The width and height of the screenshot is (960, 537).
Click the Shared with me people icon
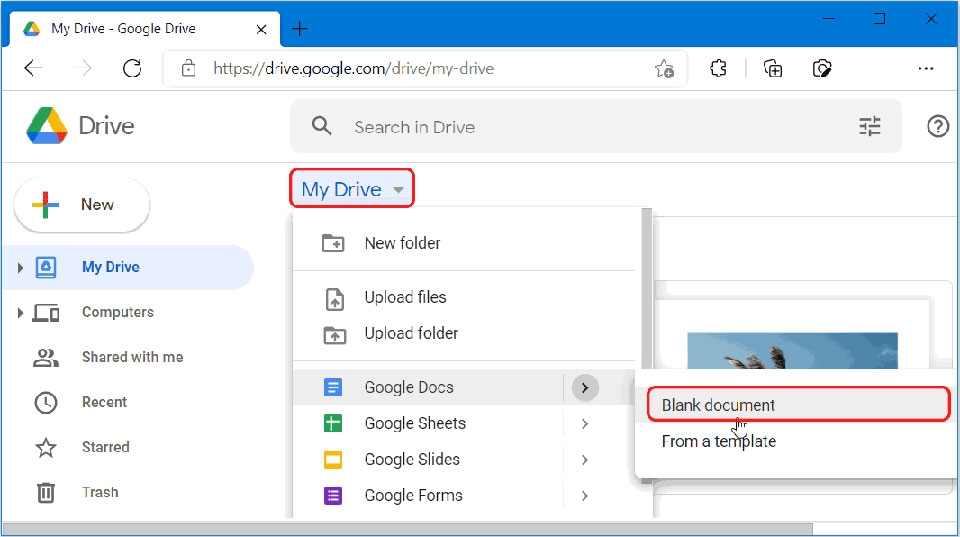pyautogui.click(x=46, y=358)
